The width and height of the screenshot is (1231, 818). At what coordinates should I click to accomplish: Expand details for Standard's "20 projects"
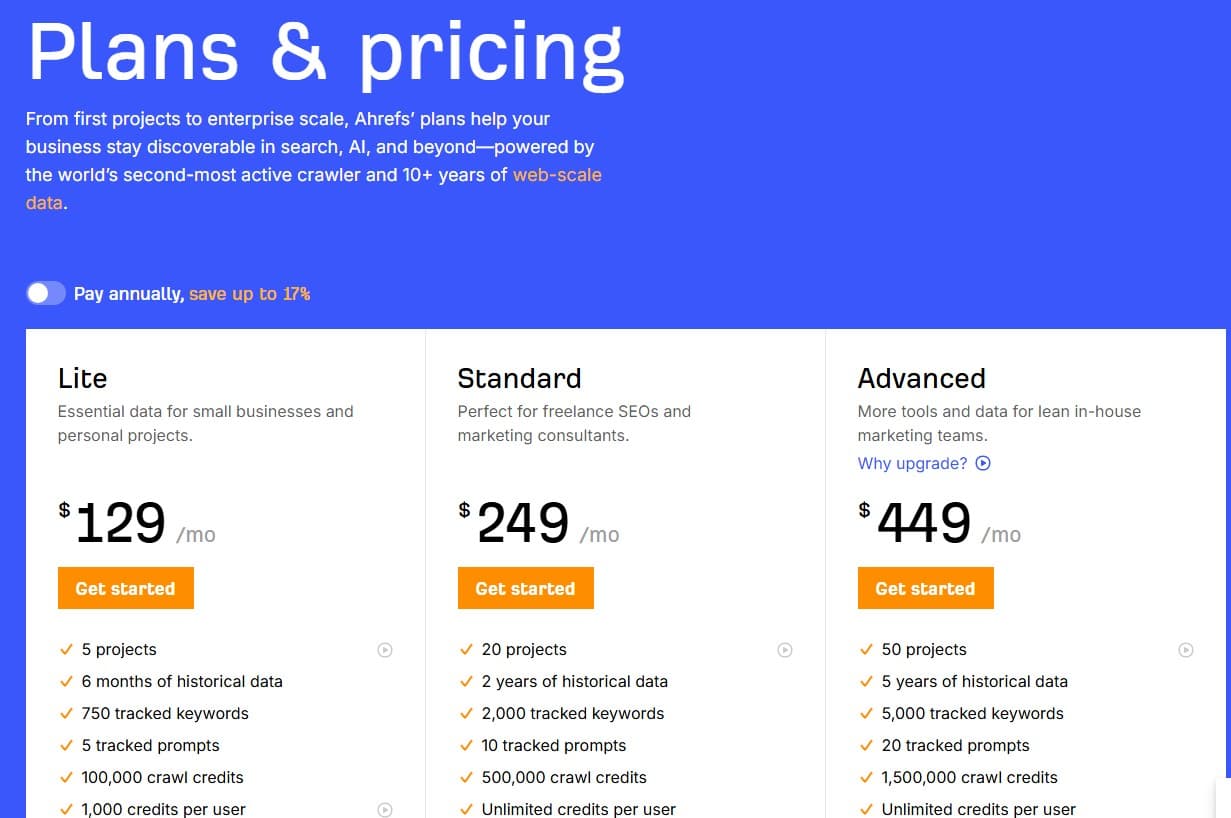(x=785, y=649)
